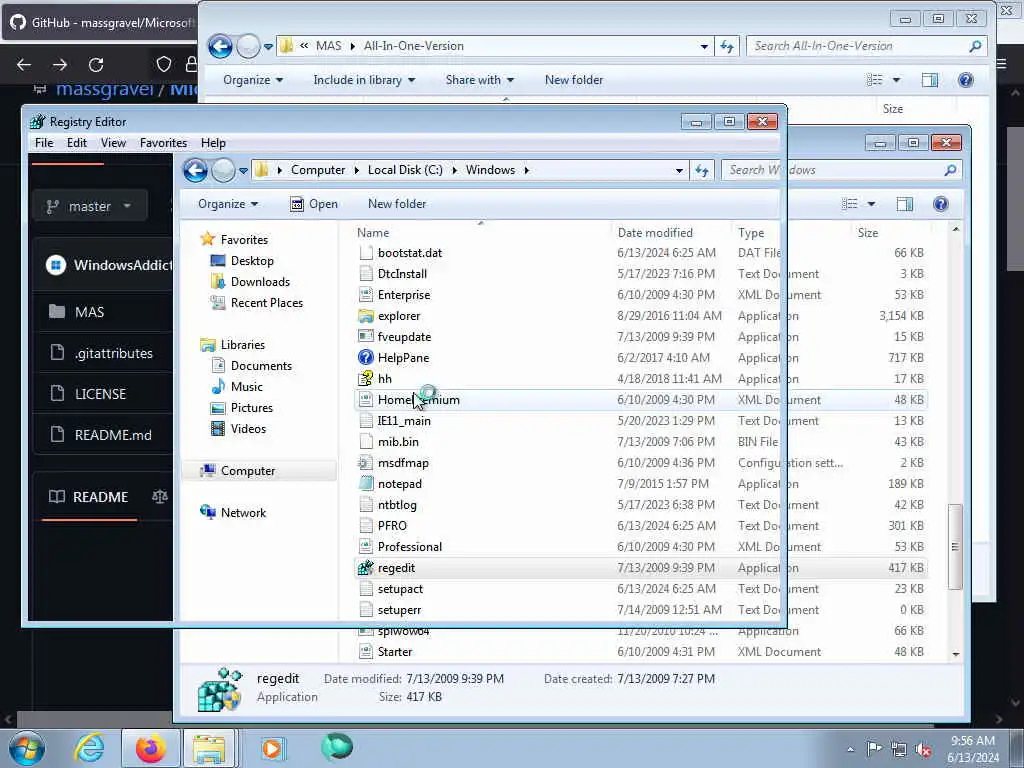
Task: Change view icon in Windows folder toolbar
Action: pos(850,204)
